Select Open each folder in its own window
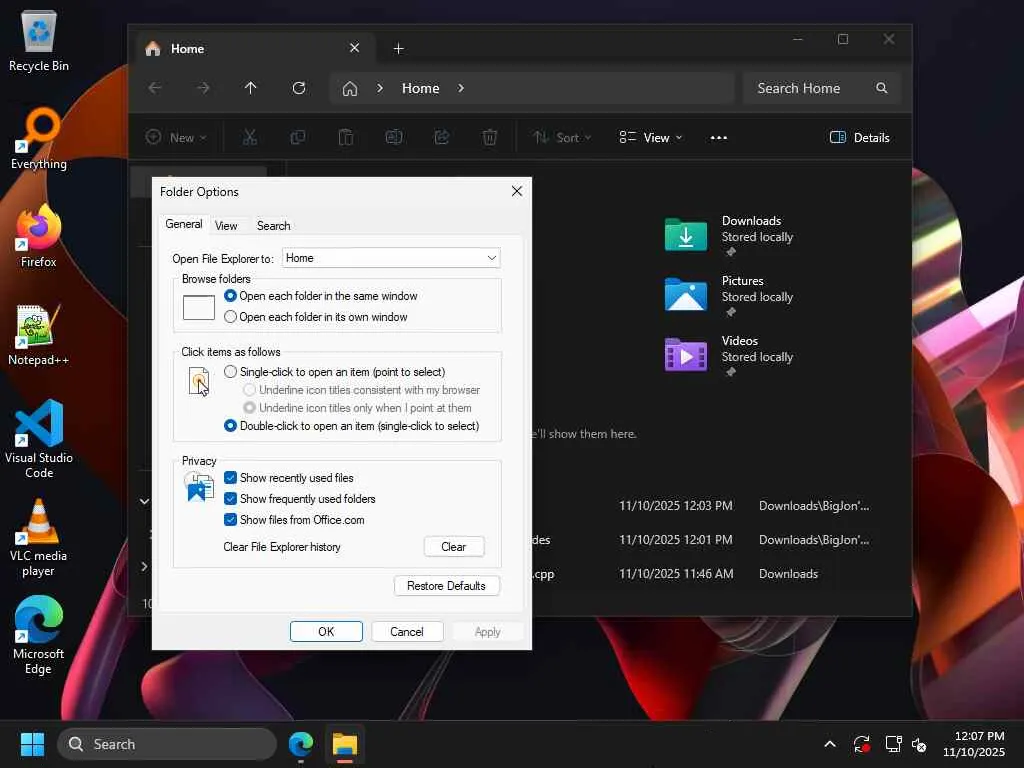1024x768 pixels. (x=231, y=317)
